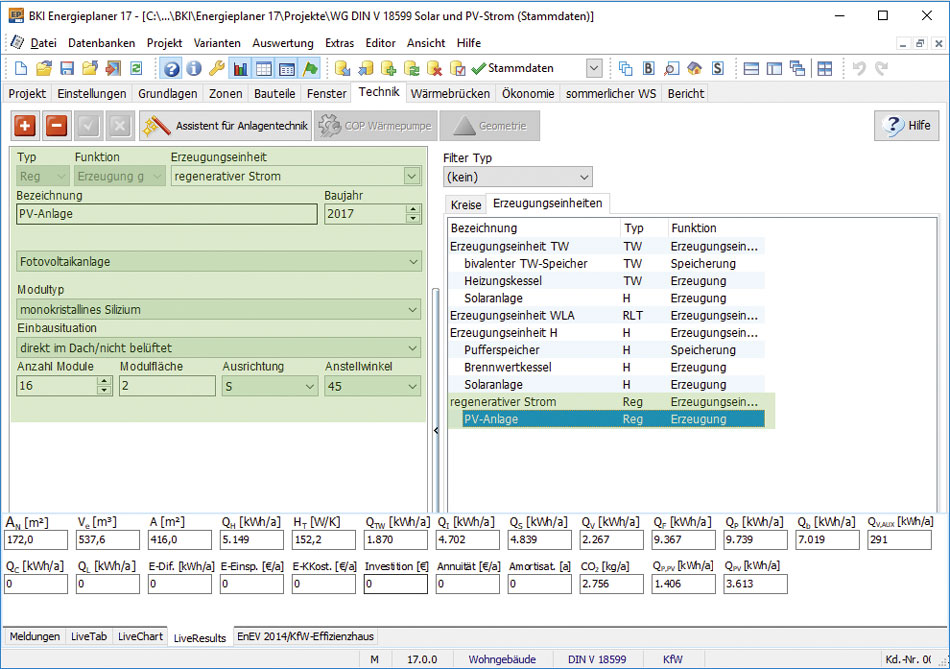Switch to the sommerlicher WS tab
This screenshot has width=950, height=669.
pos(611,93)
